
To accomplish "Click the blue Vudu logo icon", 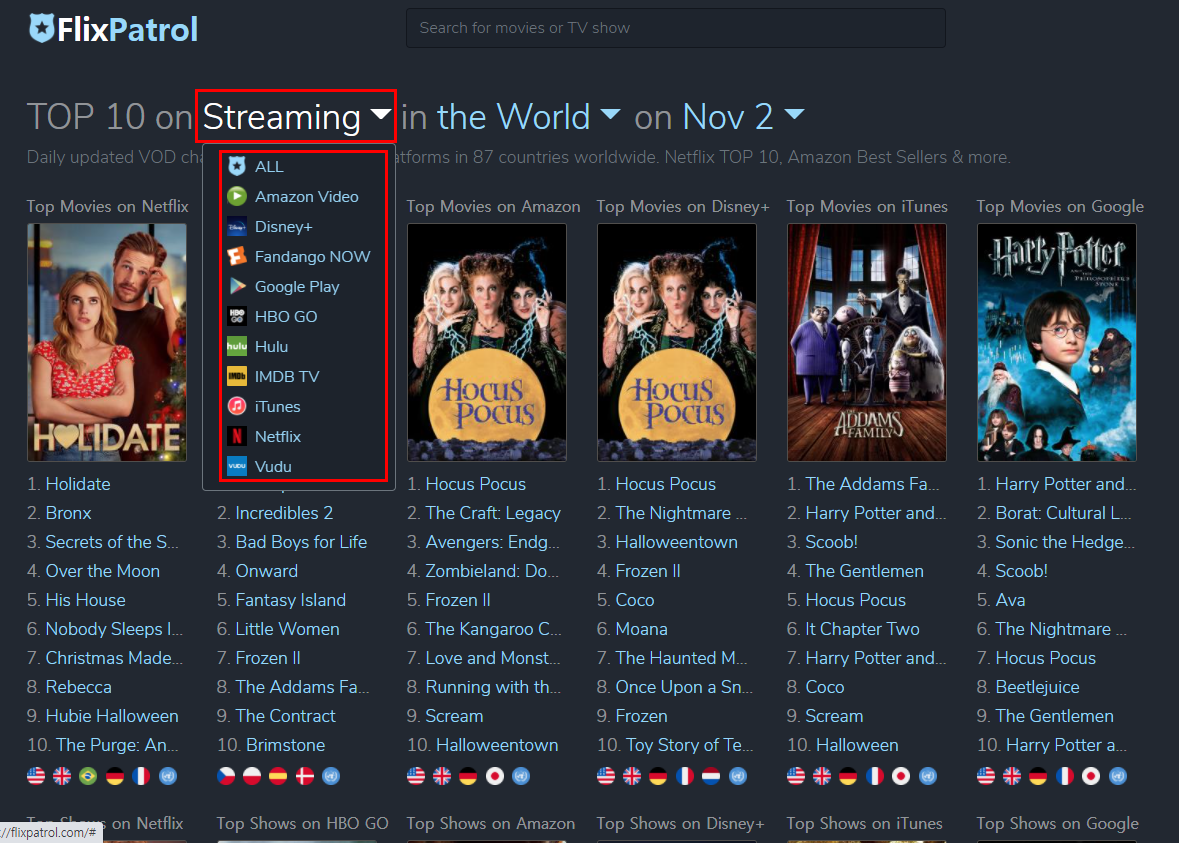I will (x=237, y=466).
